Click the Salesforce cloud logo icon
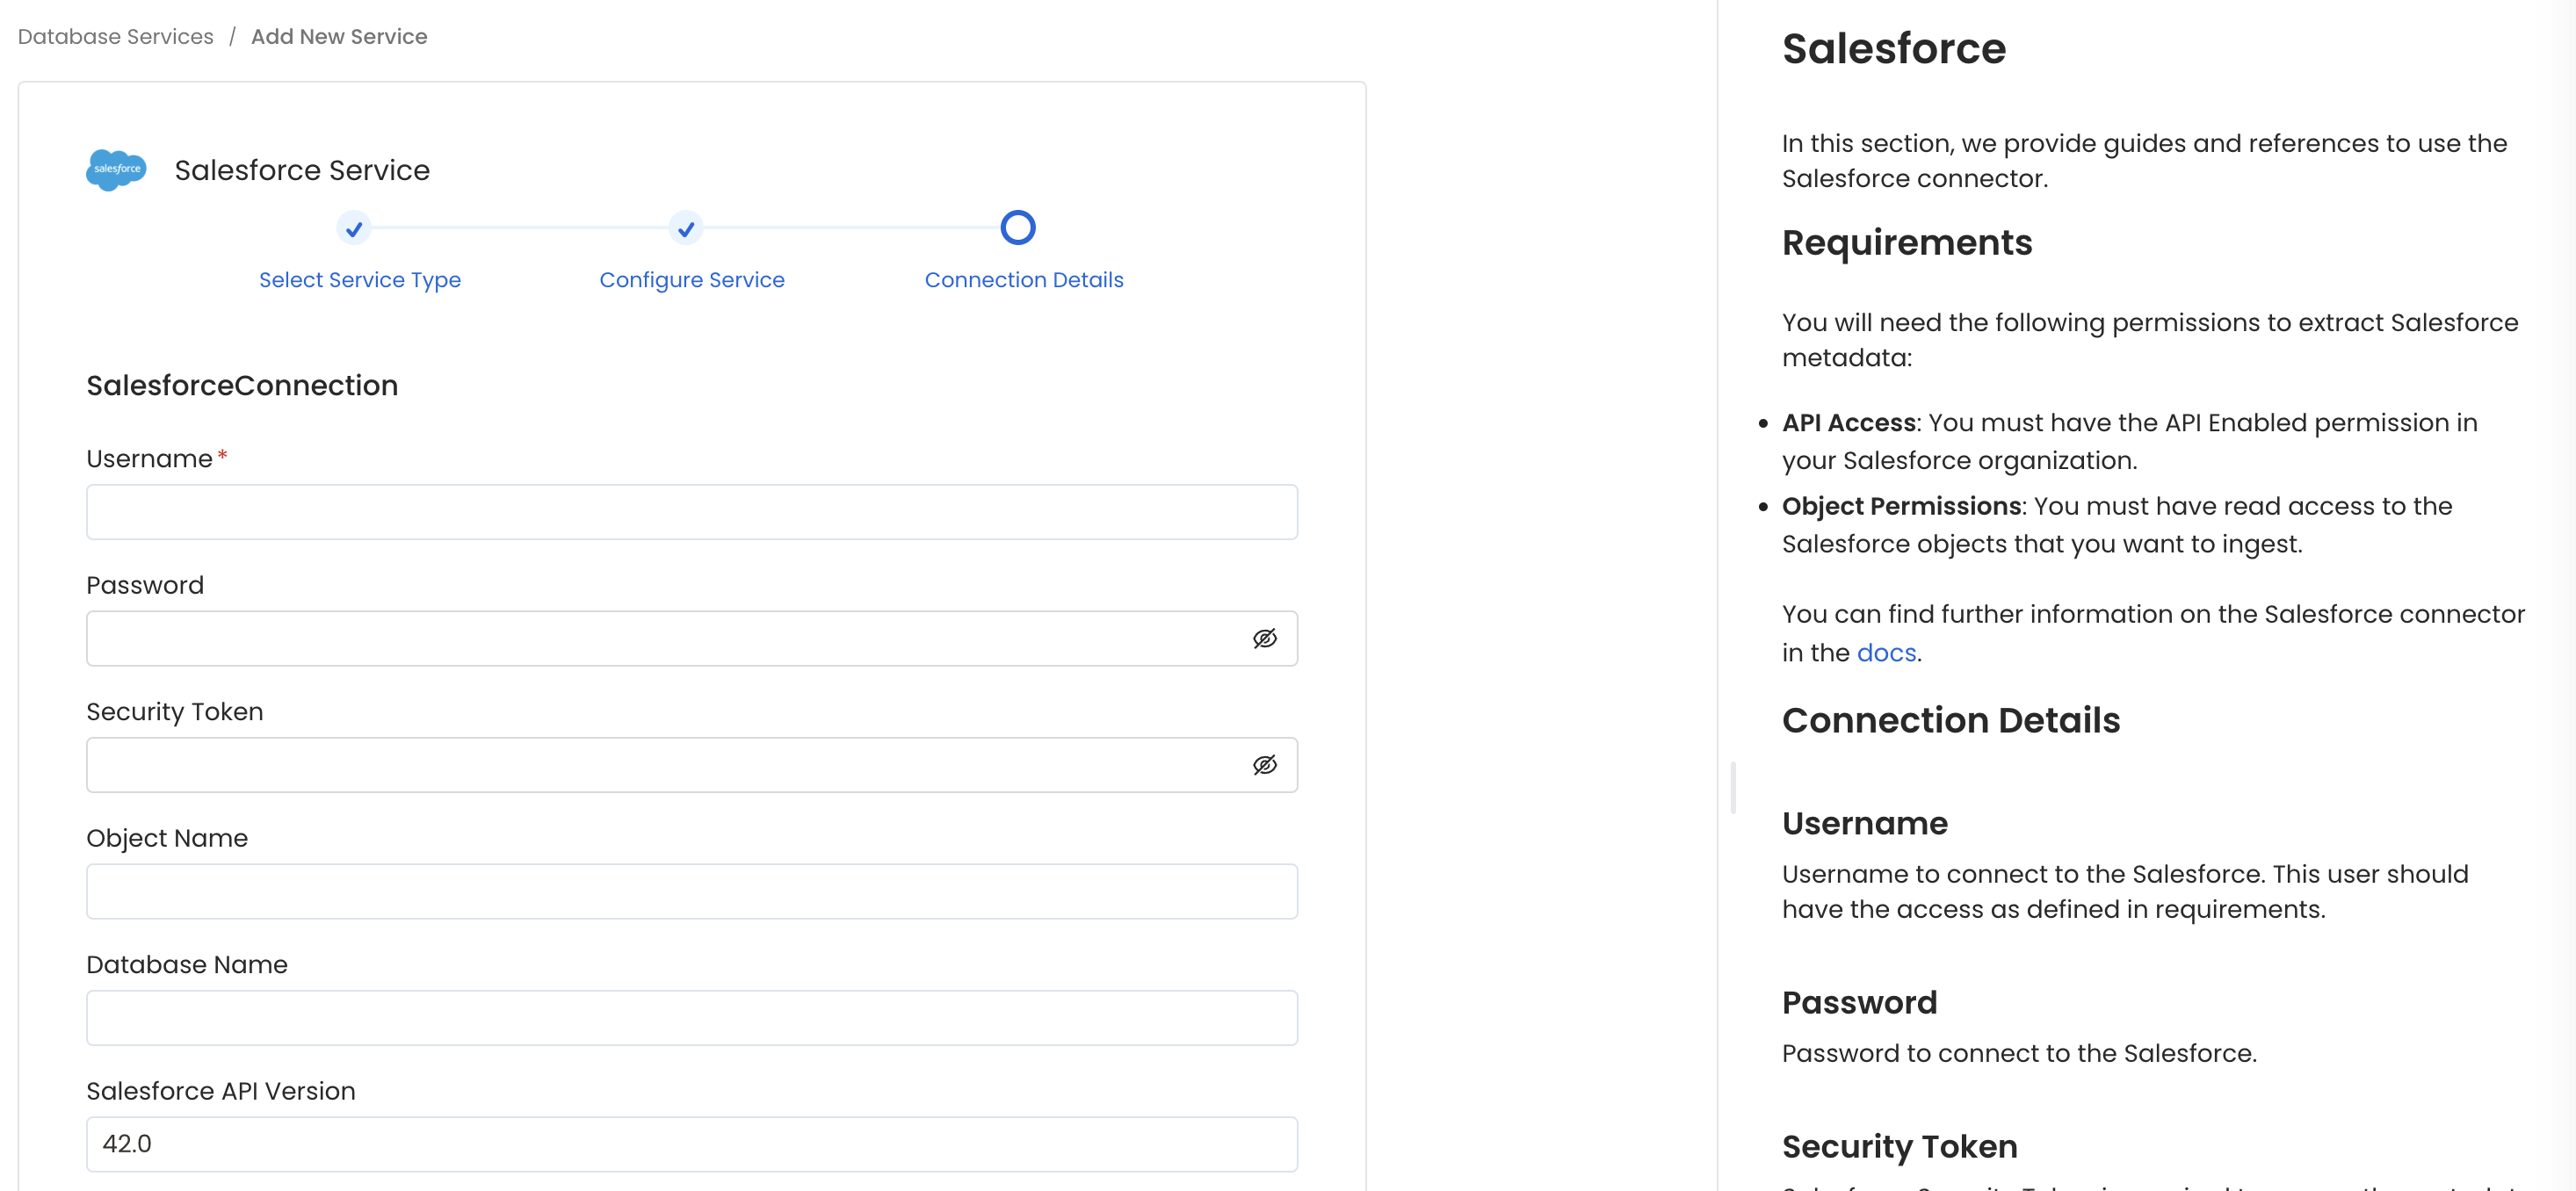This screenshot has height=1191, width=2576. [x=116, y=169]
